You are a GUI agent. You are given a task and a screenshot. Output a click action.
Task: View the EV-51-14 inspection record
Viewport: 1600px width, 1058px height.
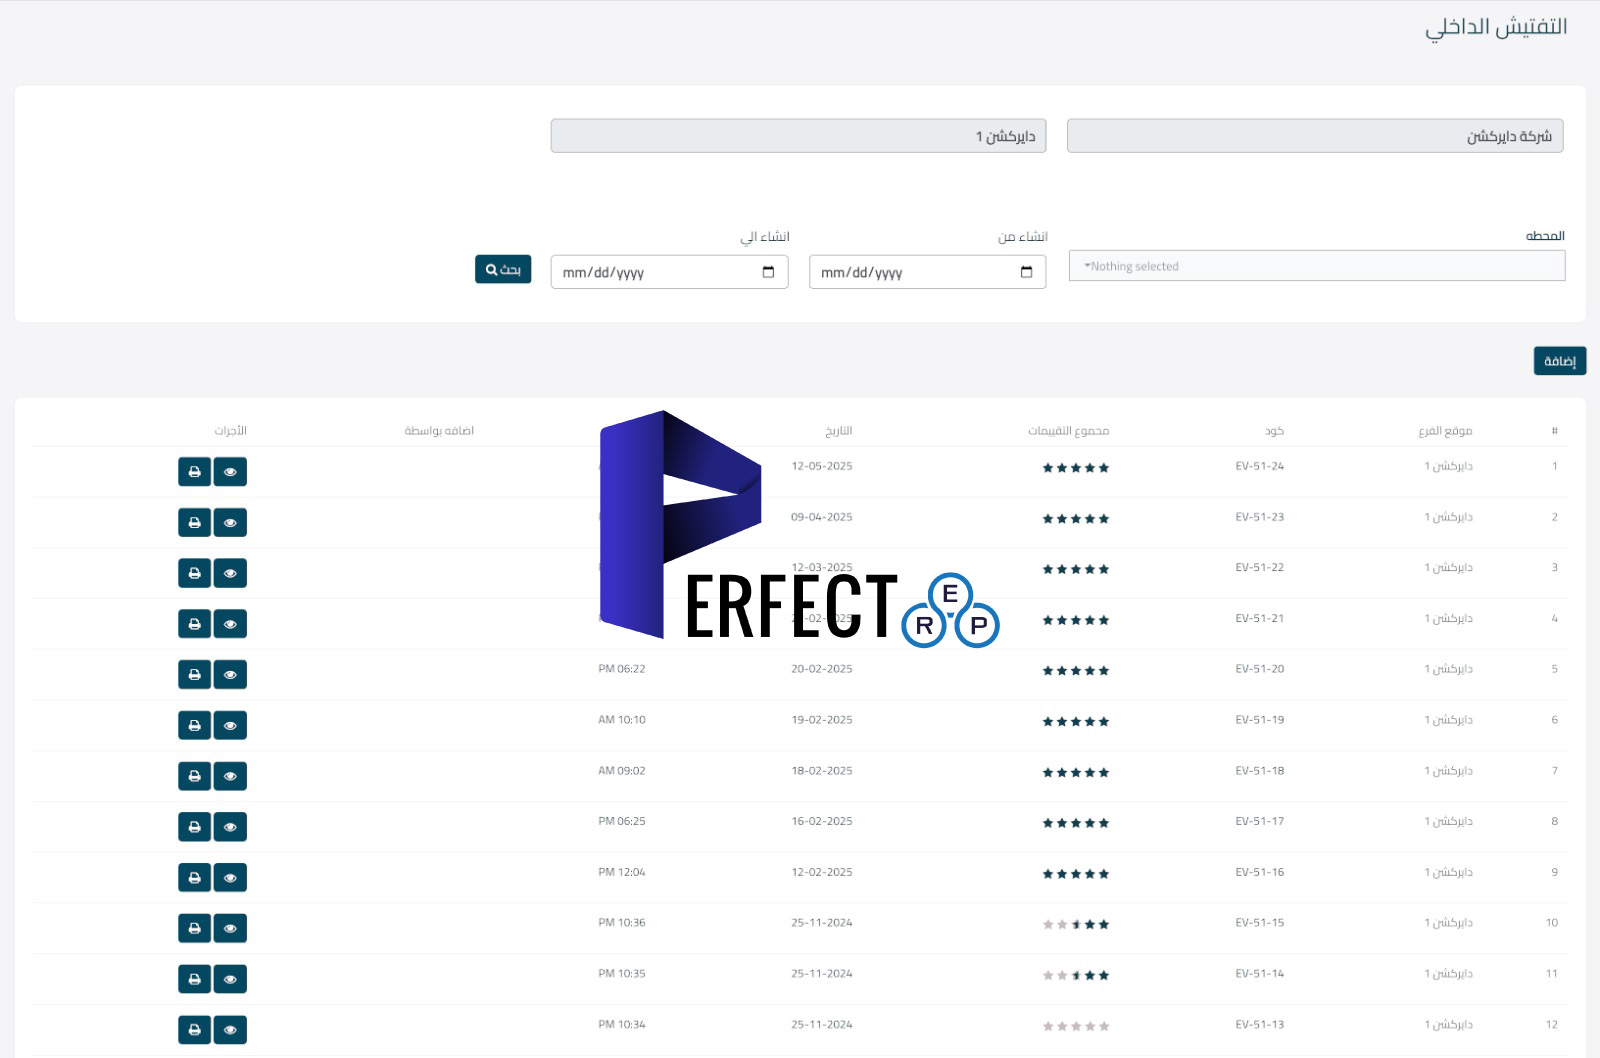[230, 979]
